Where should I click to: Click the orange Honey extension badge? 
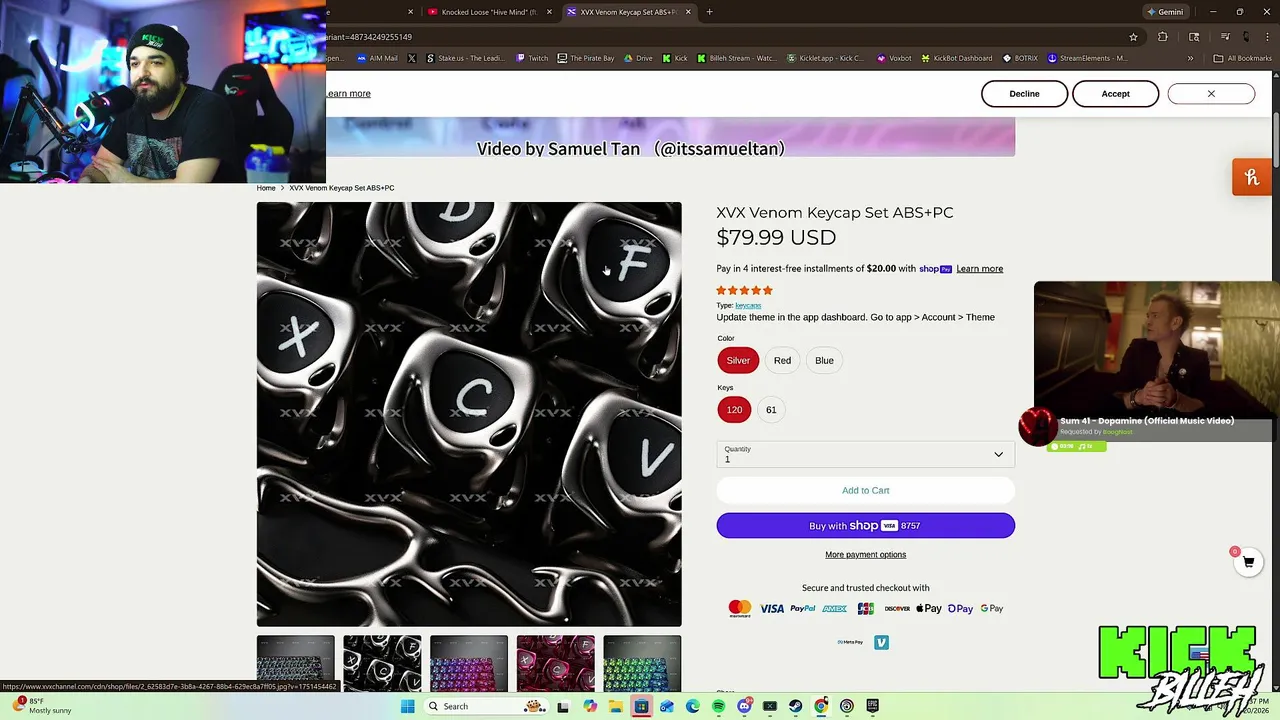pos(1251,178)
